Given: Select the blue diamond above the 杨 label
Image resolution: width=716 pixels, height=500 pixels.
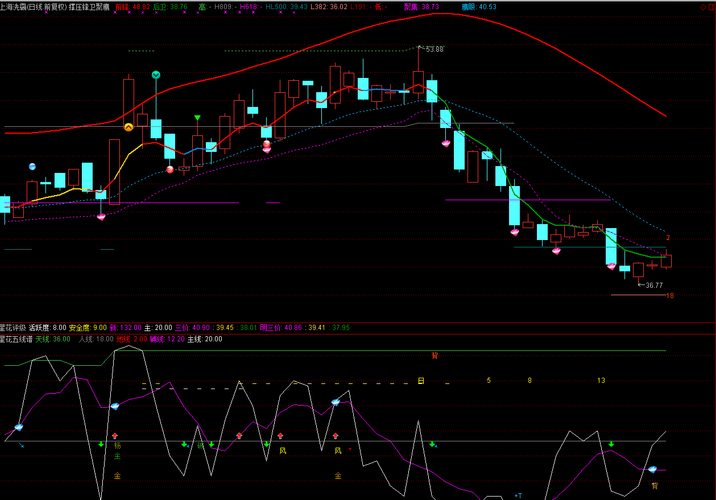Looking at the screenshot, I should point(115,406).
